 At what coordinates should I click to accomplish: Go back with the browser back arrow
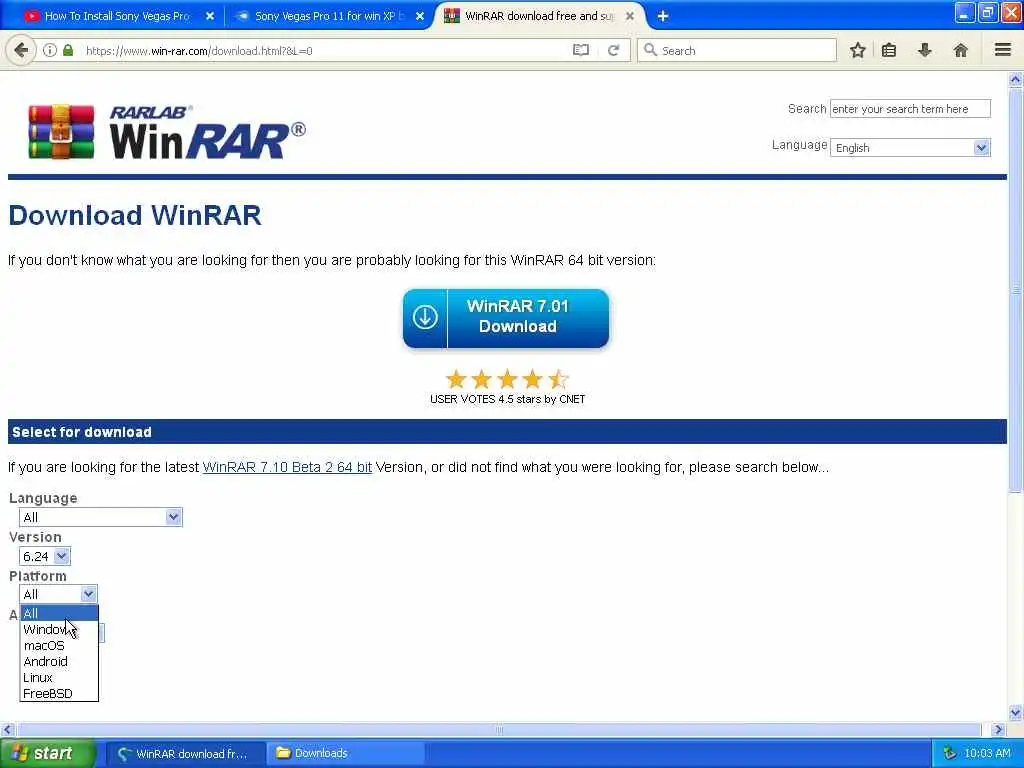(21, 50)
